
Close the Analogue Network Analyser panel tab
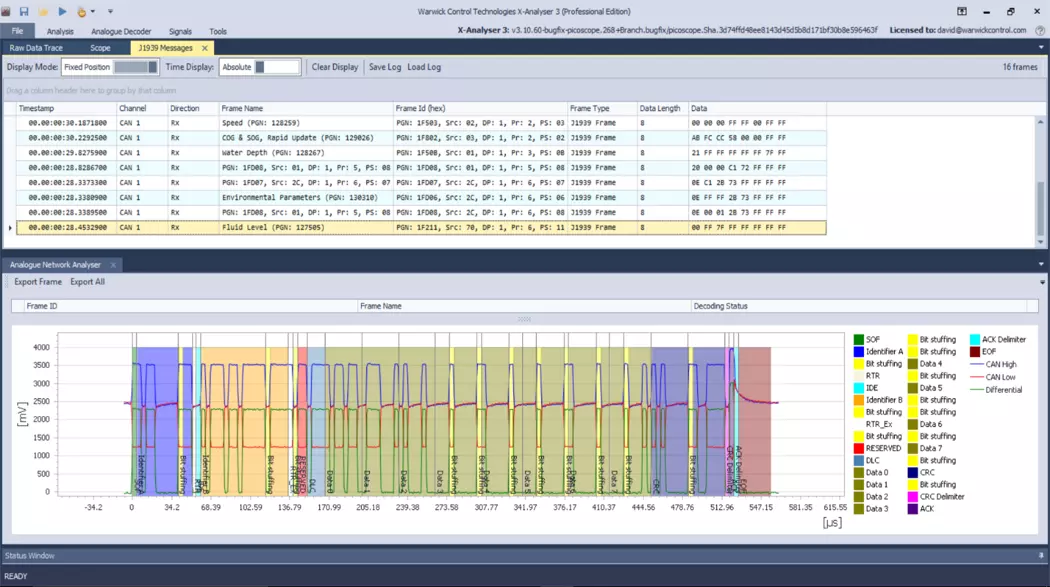coord(113,265)
